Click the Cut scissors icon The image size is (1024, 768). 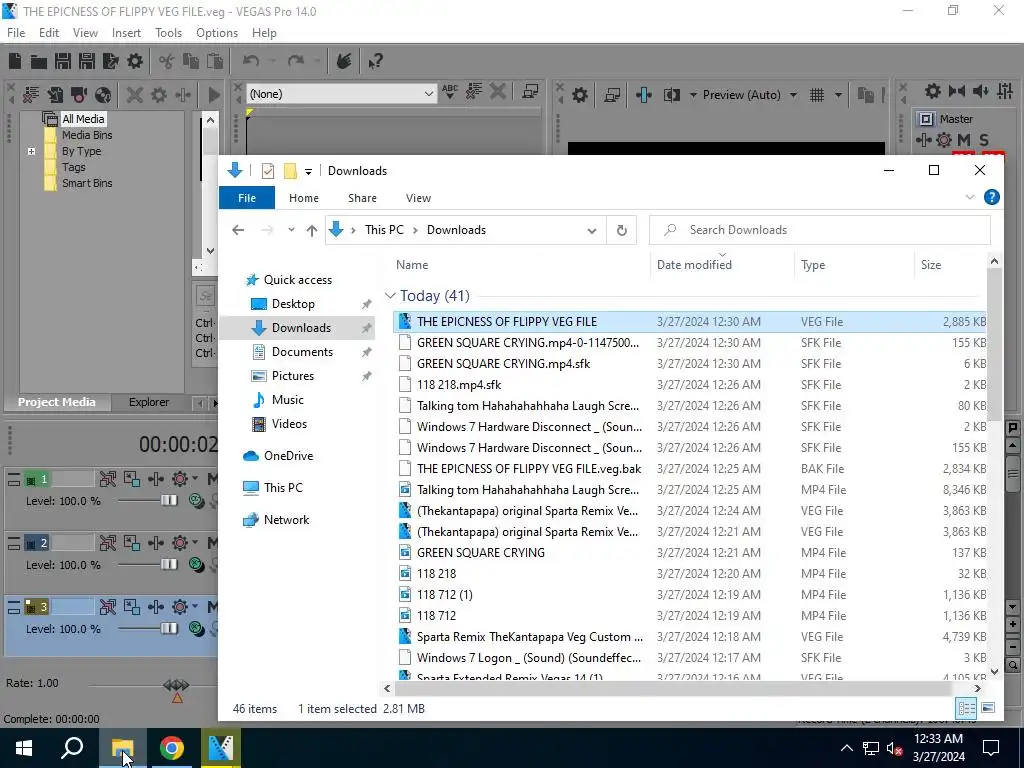coord(167,61)
